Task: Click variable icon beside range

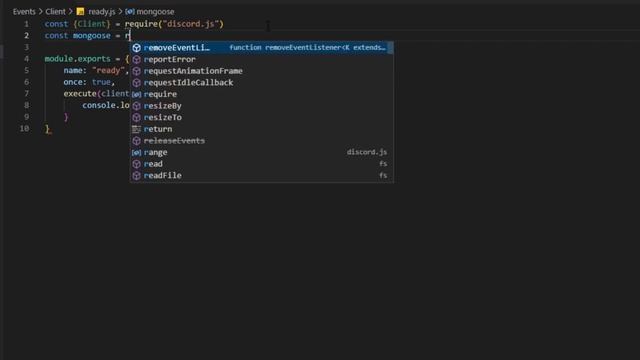Action: click(x=137, y=152)
